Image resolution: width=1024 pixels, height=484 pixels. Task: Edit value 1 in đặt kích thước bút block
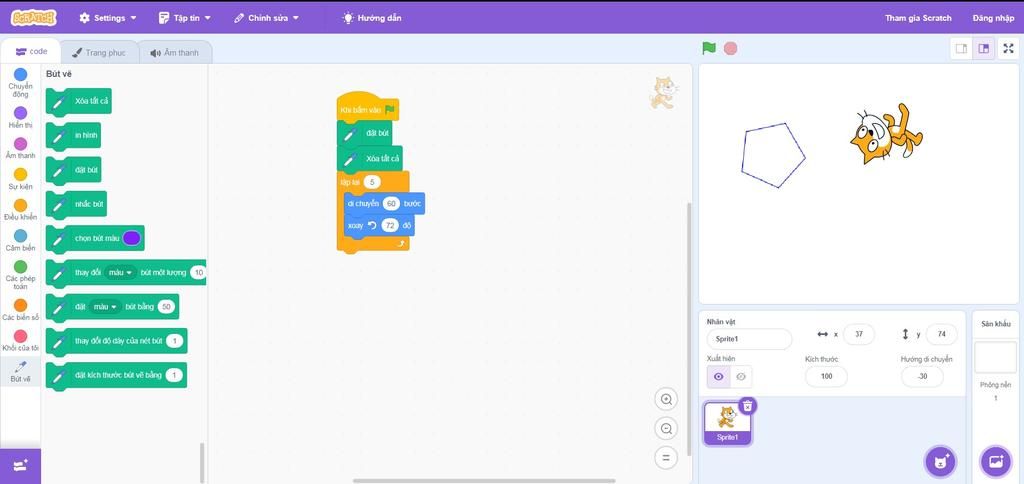173,375
